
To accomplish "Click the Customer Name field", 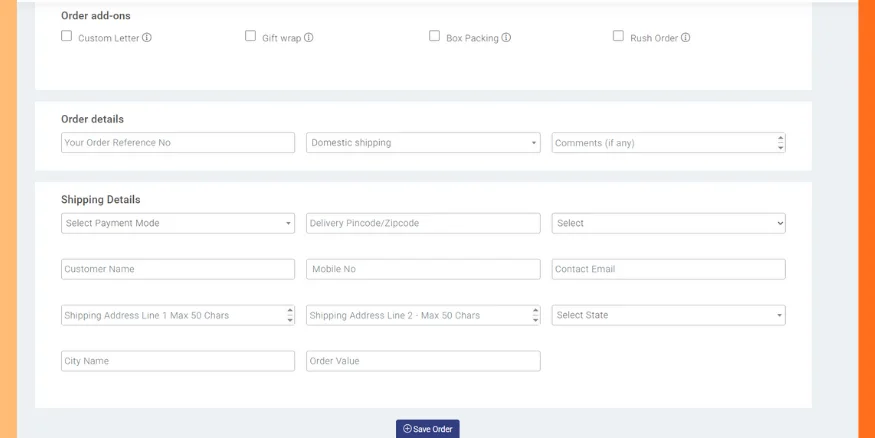I will pos(178,269).
